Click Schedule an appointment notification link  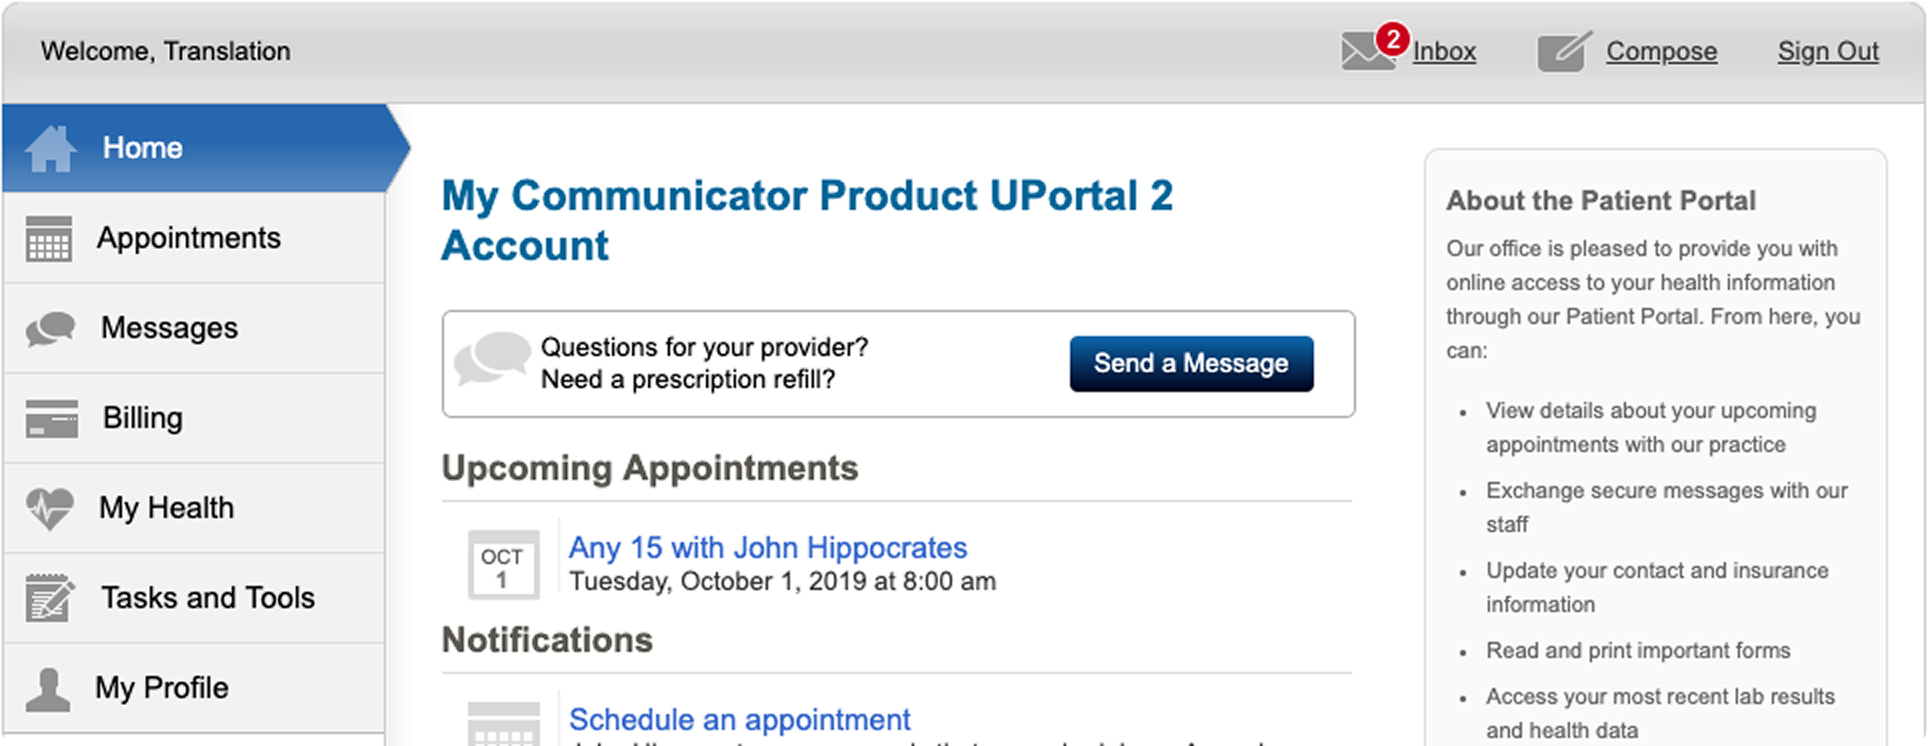point(739,719)
